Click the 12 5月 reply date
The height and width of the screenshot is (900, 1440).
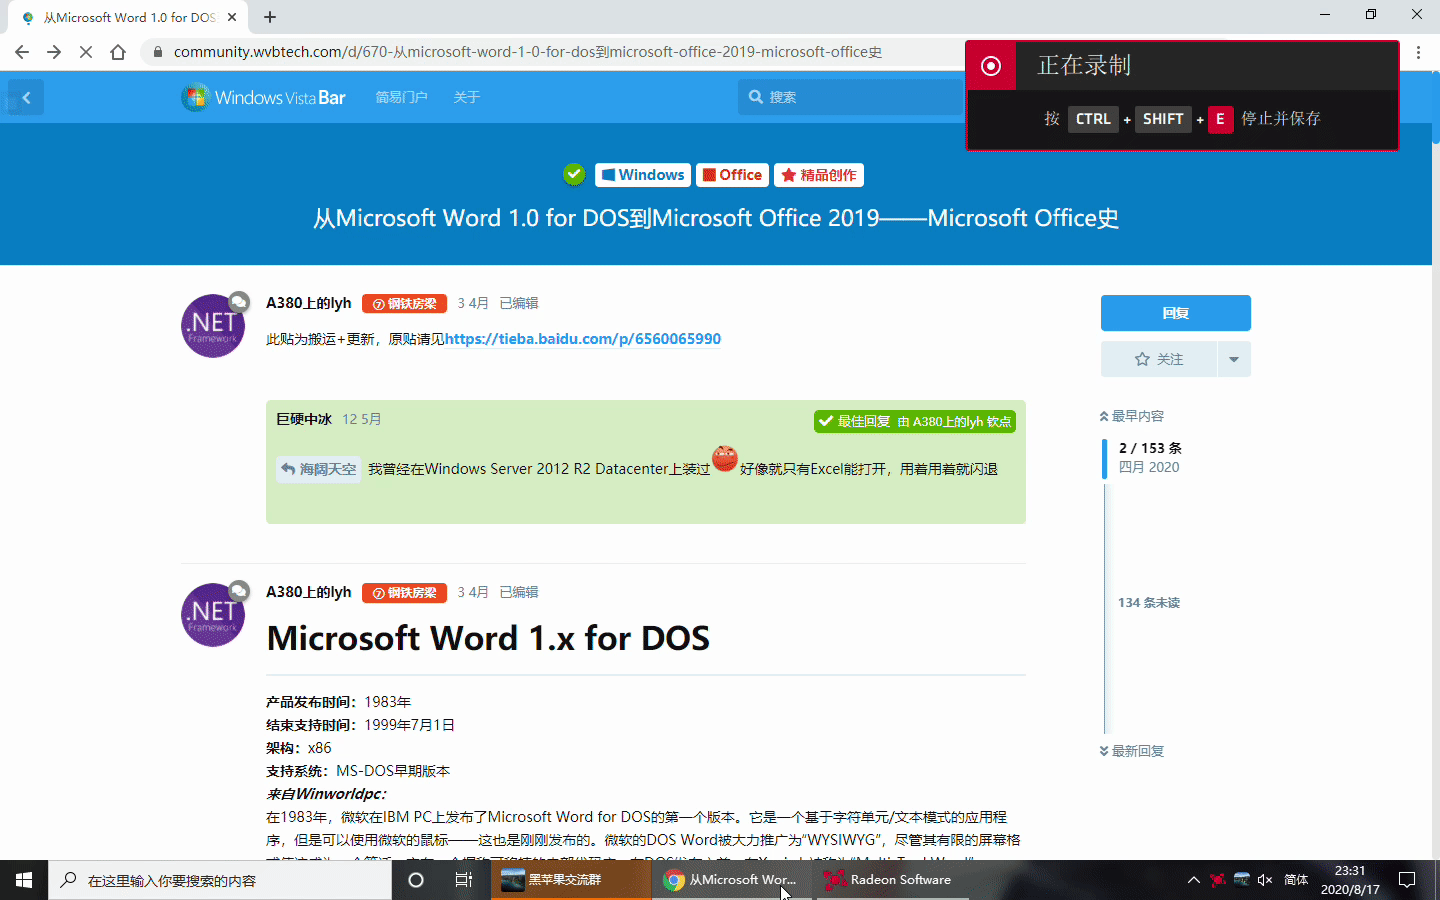pyautogui.click(x=362, y=419)
